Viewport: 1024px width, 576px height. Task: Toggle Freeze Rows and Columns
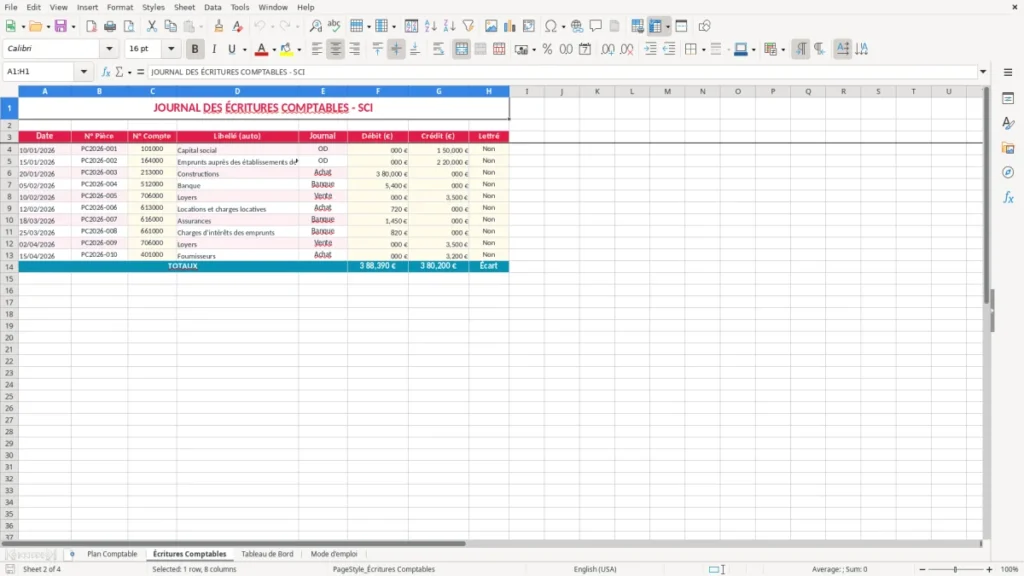[655, 26]
